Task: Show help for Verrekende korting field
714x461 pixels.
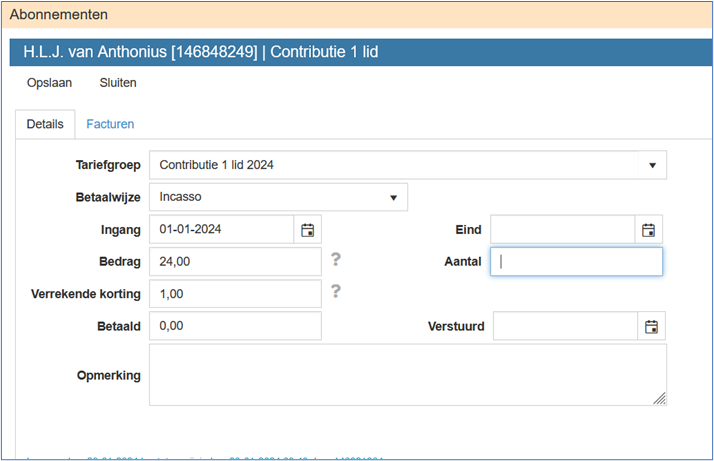Action: tap(336, 292)
